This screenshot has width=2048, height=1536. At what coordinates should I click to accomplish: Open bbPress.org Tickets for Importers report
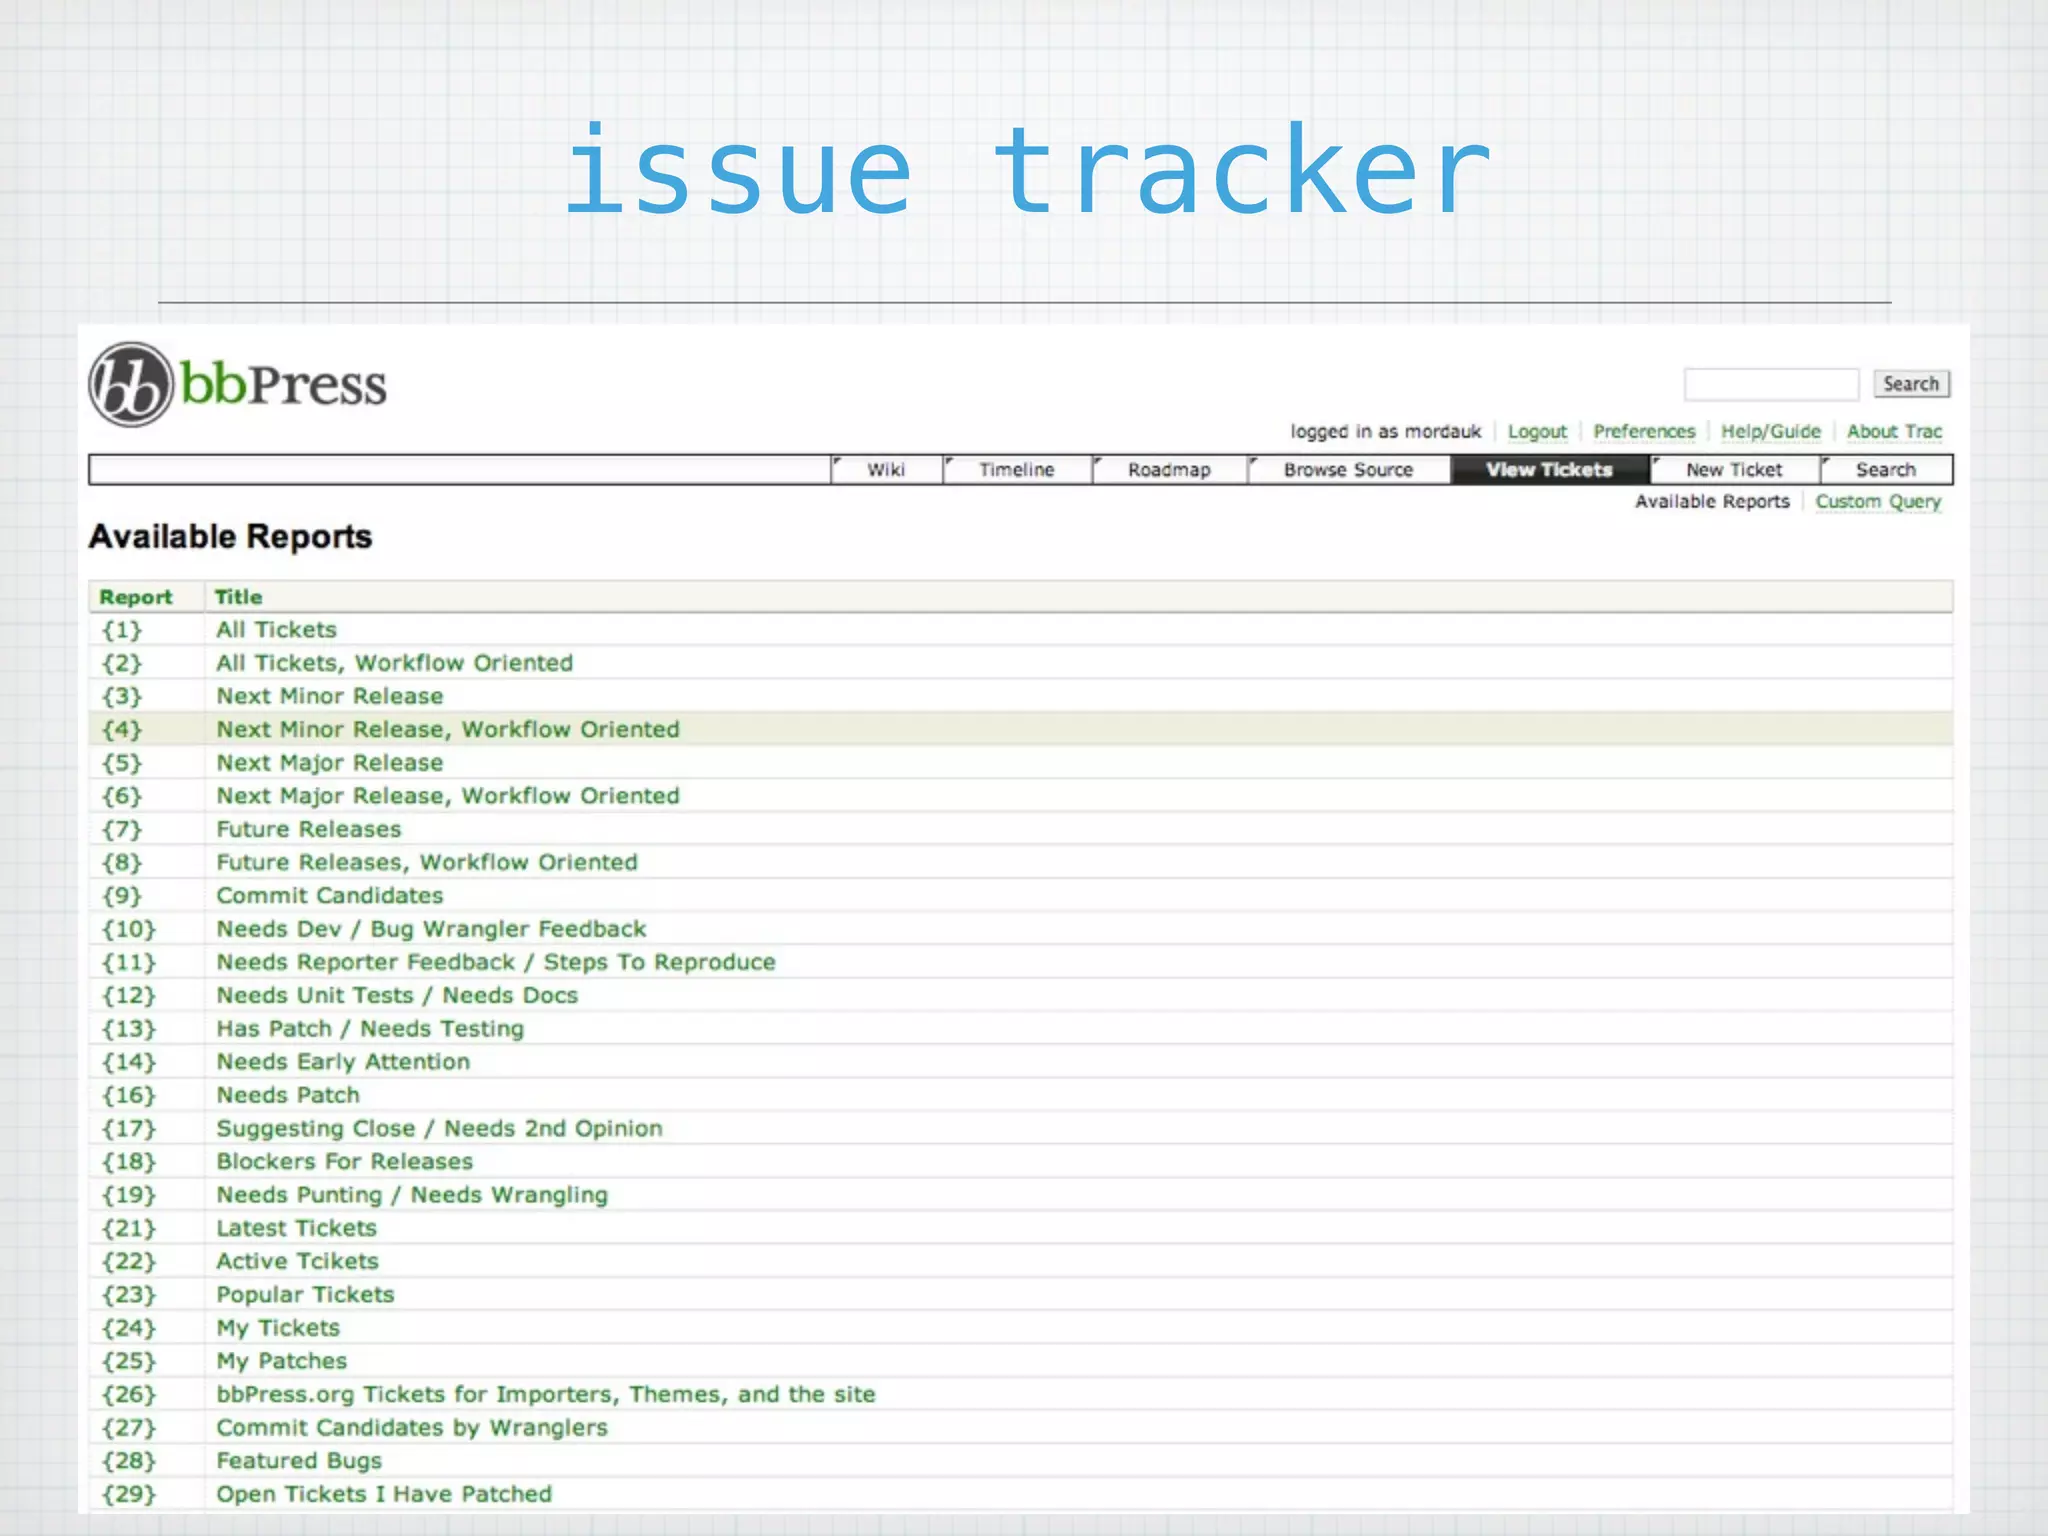coord(545,1394)
